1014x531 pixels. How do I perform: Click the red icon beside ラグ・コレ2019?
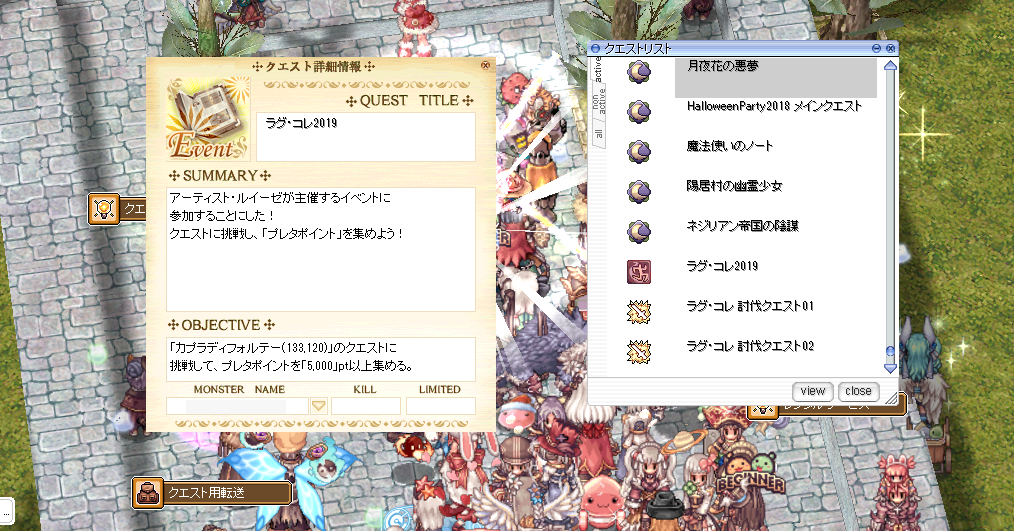639,272
